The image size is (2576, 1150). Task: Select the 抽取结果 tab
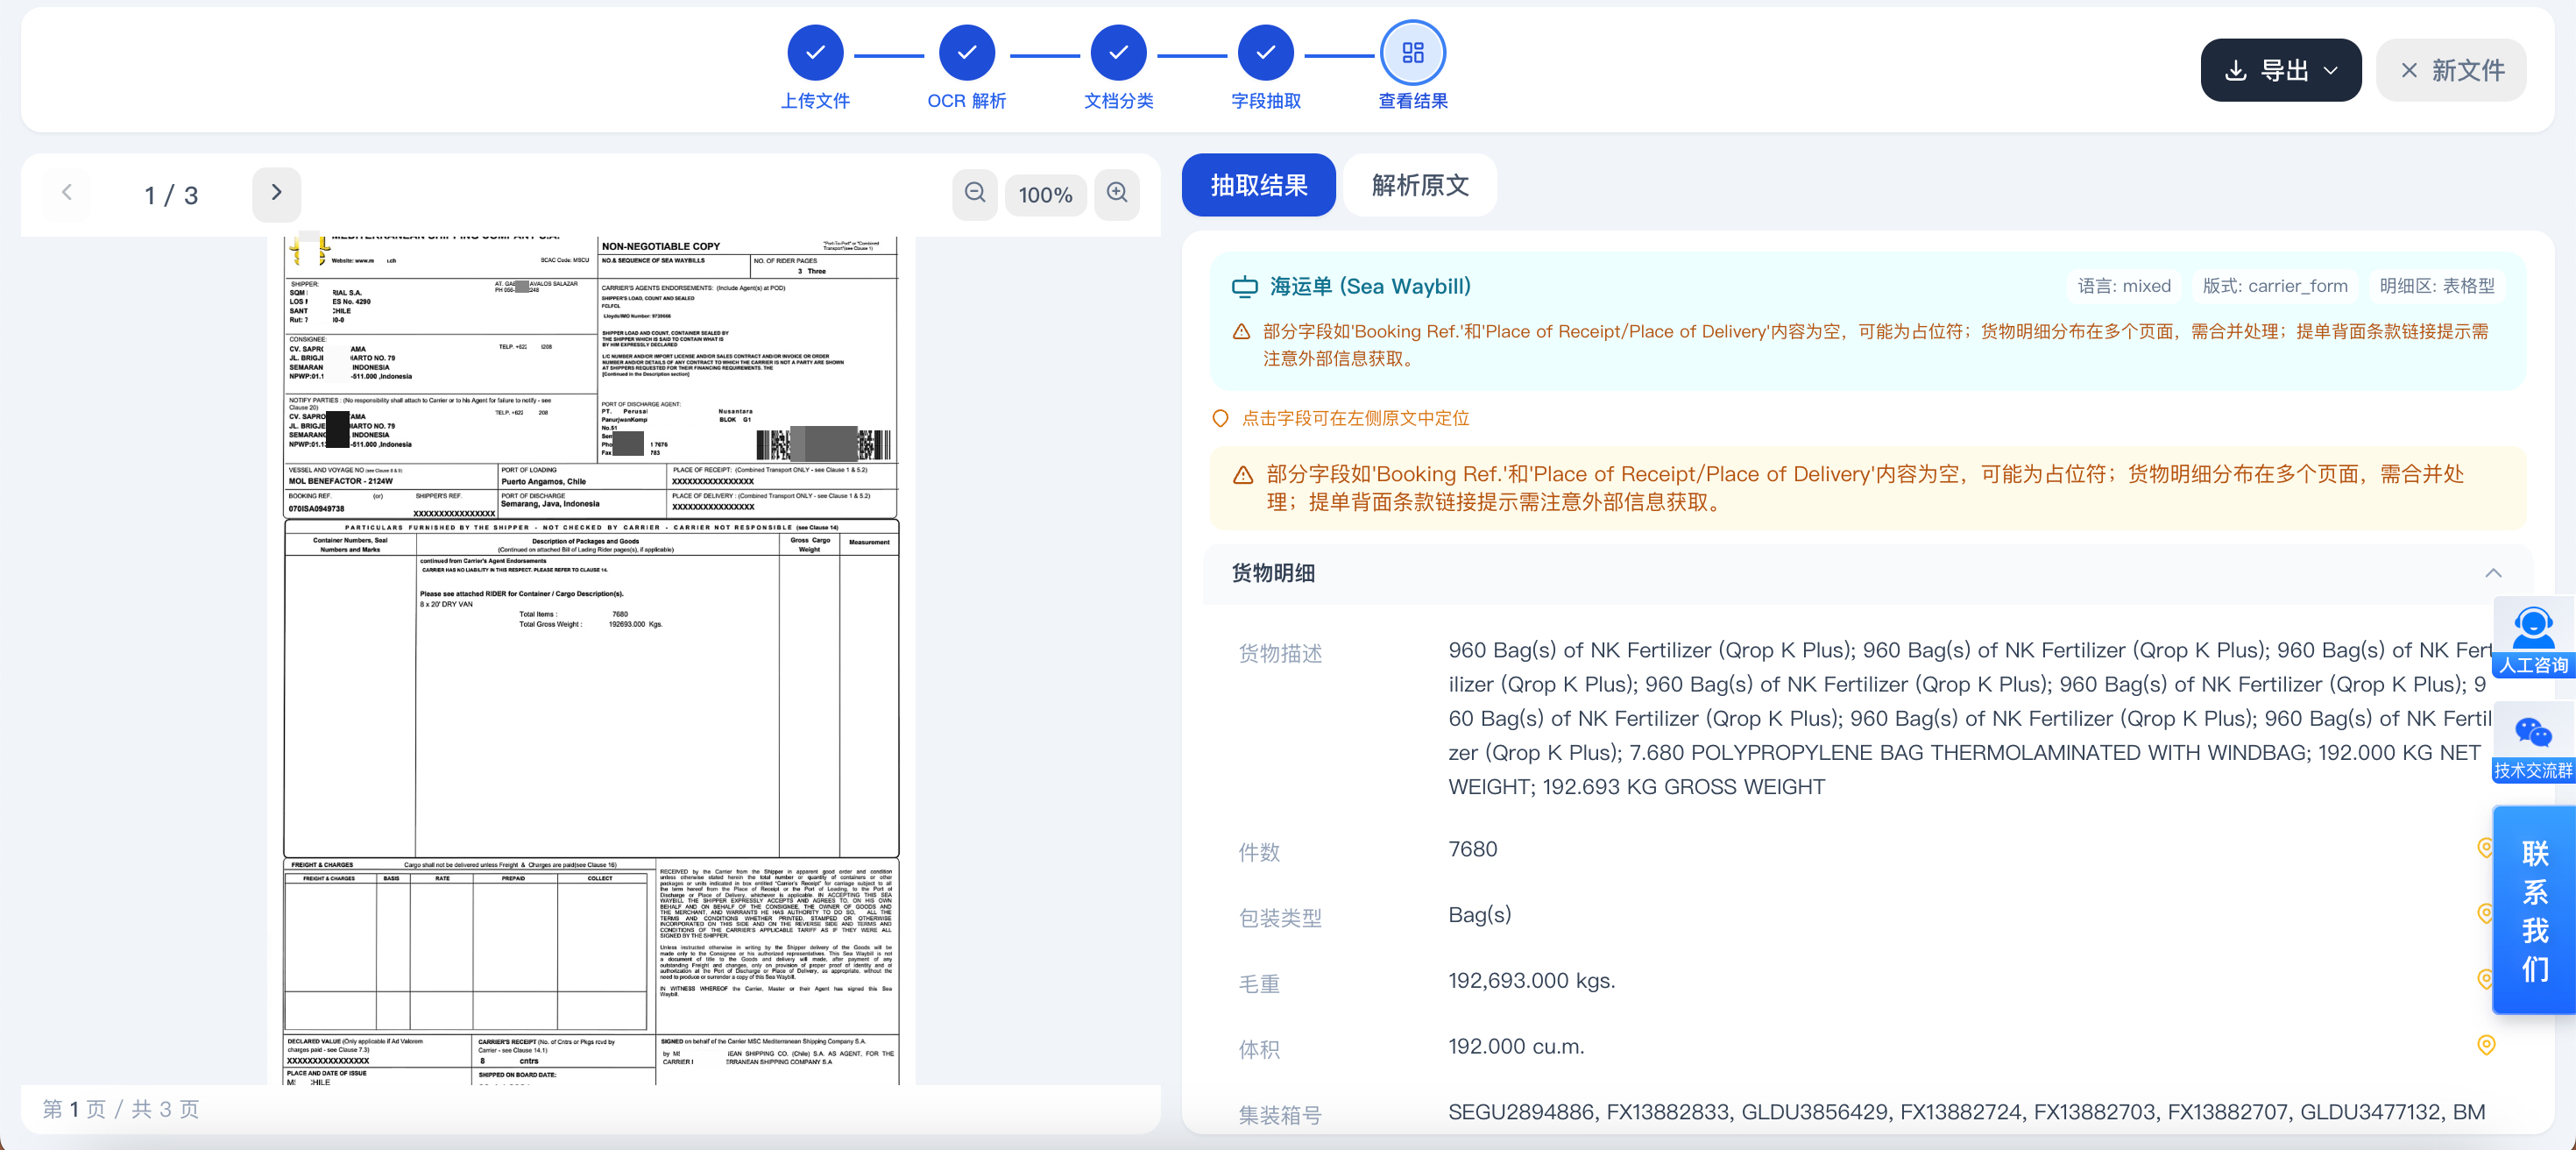click(x=1258, y=185)
